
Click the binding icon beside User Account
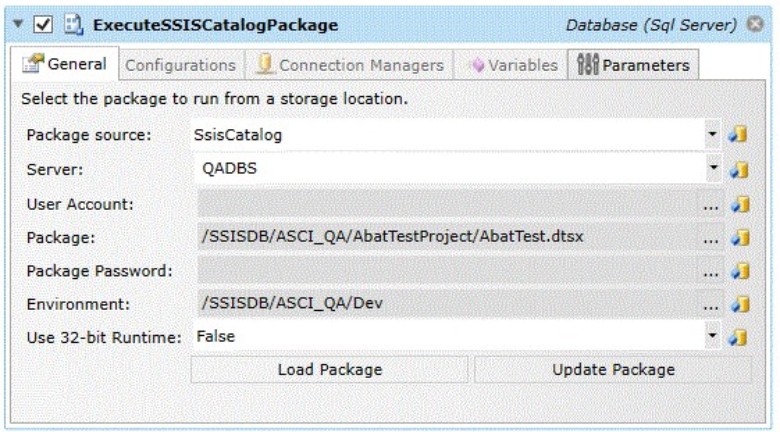tap(740, 204)
